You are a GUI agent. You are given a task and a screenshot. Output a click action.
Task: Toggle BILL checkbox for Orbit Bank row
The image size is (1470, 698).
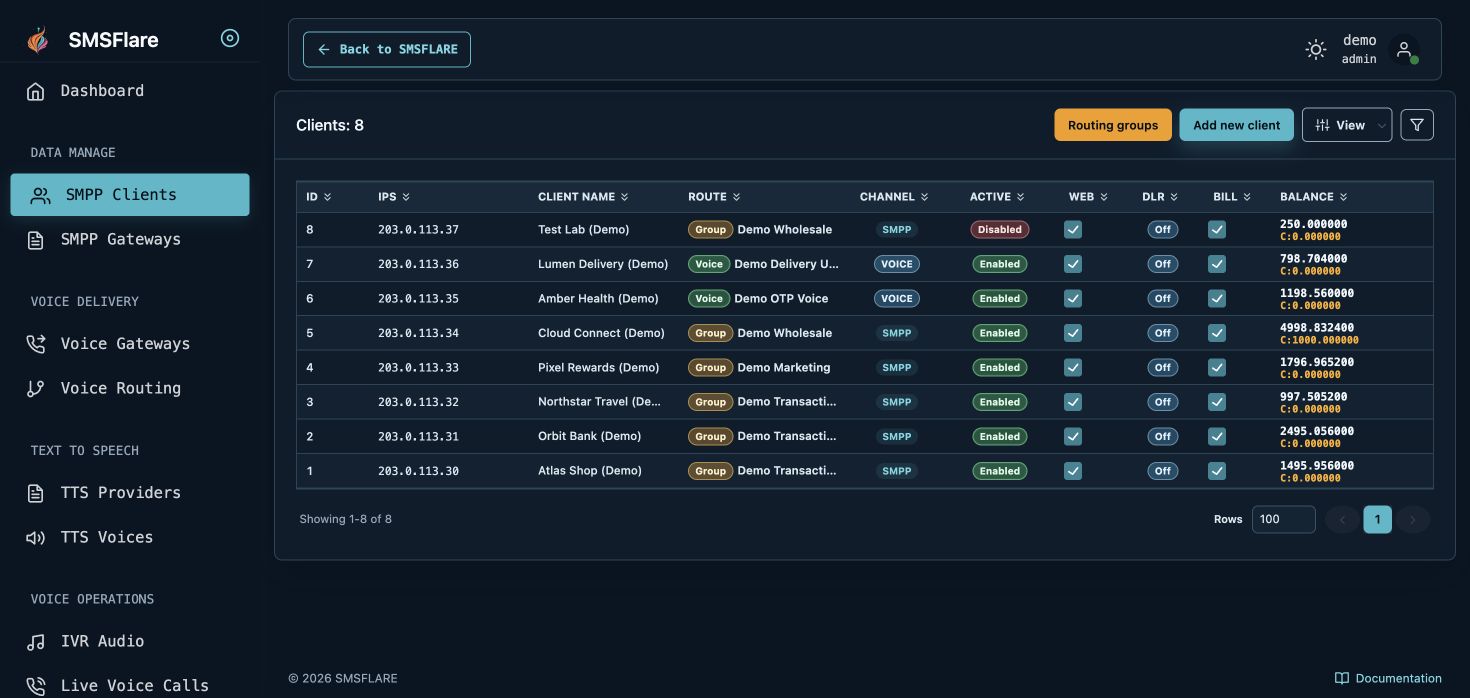click(x=1217, y=436)
